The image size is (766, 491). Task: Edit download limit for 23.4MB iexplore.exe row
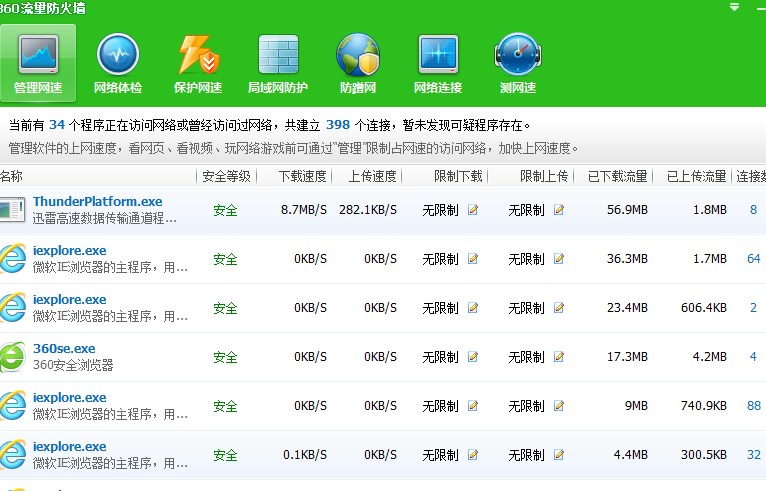(x=473, y=308)
